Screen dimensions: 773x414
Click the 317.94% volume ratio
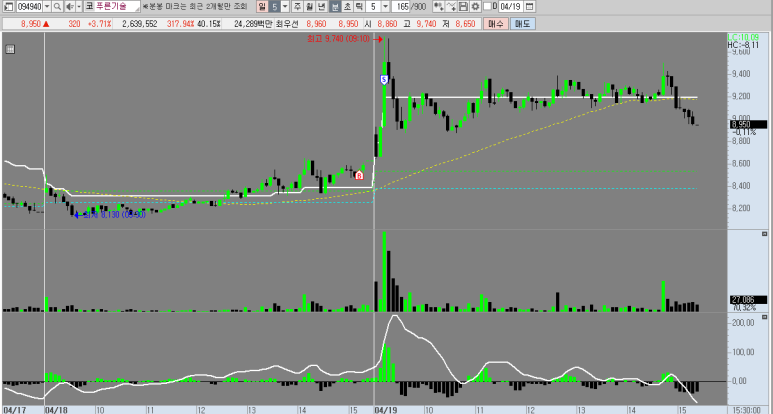[180, 24]
